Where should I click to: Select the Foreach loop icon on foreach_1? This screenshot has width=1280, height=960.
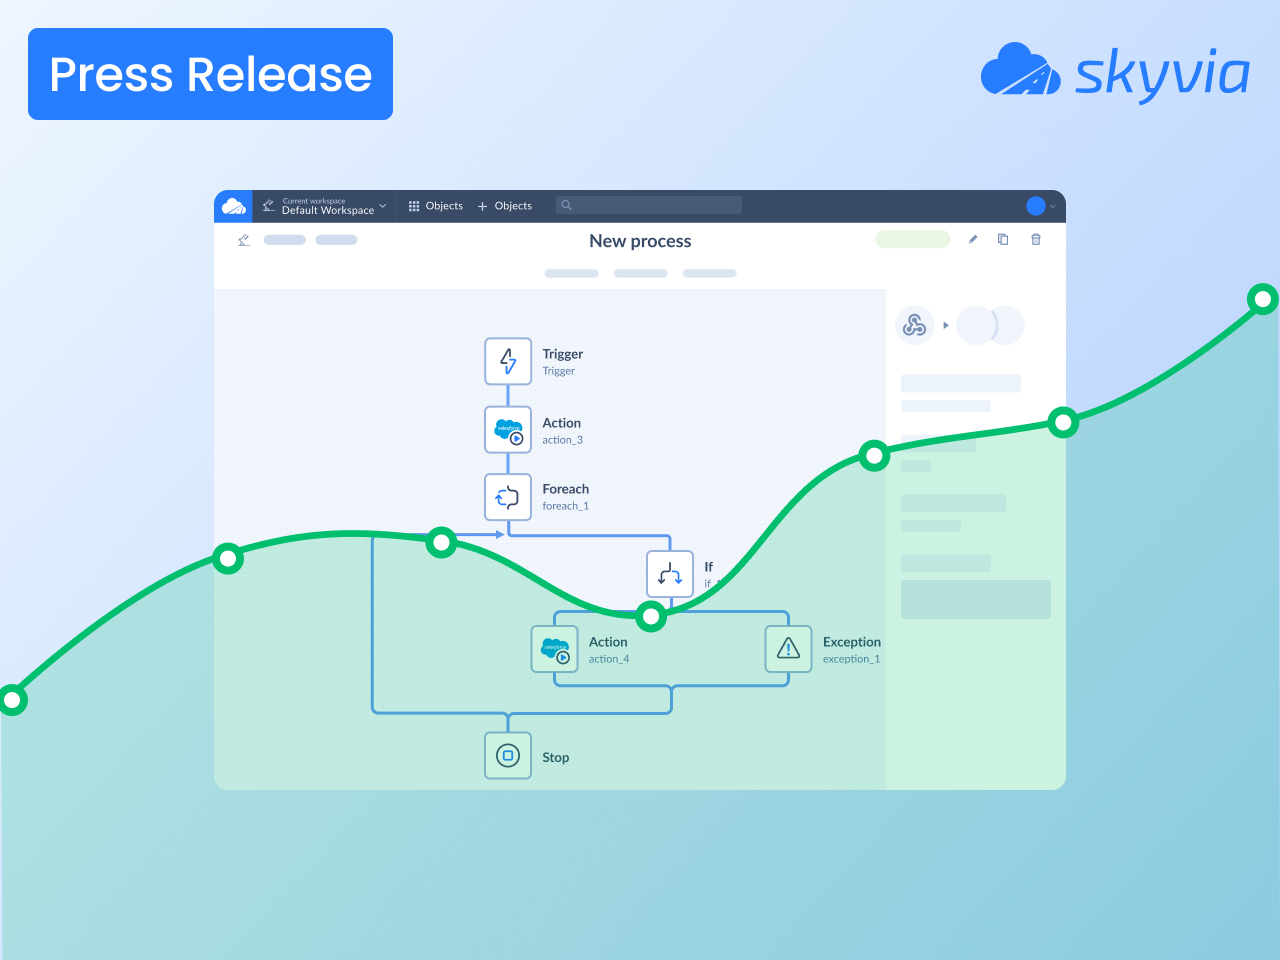click(508, 497)
